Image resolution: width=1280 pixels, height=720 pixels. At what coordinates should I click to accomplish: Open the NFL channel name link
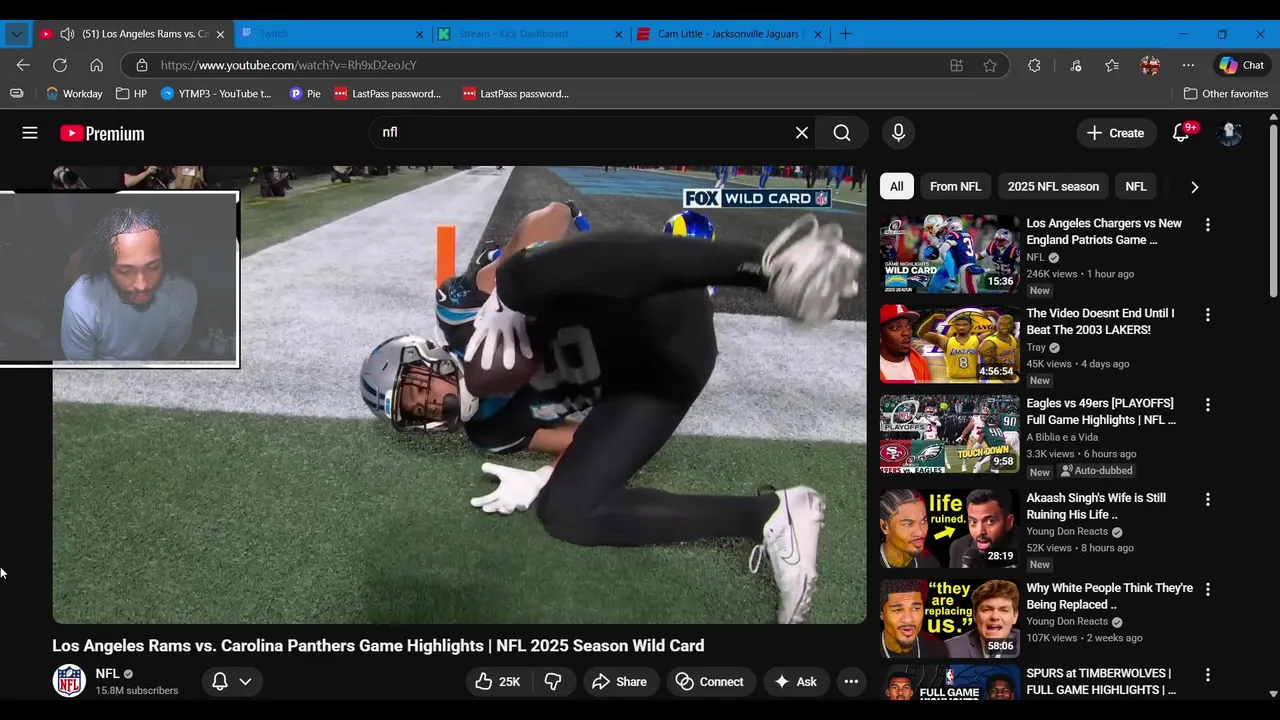point(107,674)
